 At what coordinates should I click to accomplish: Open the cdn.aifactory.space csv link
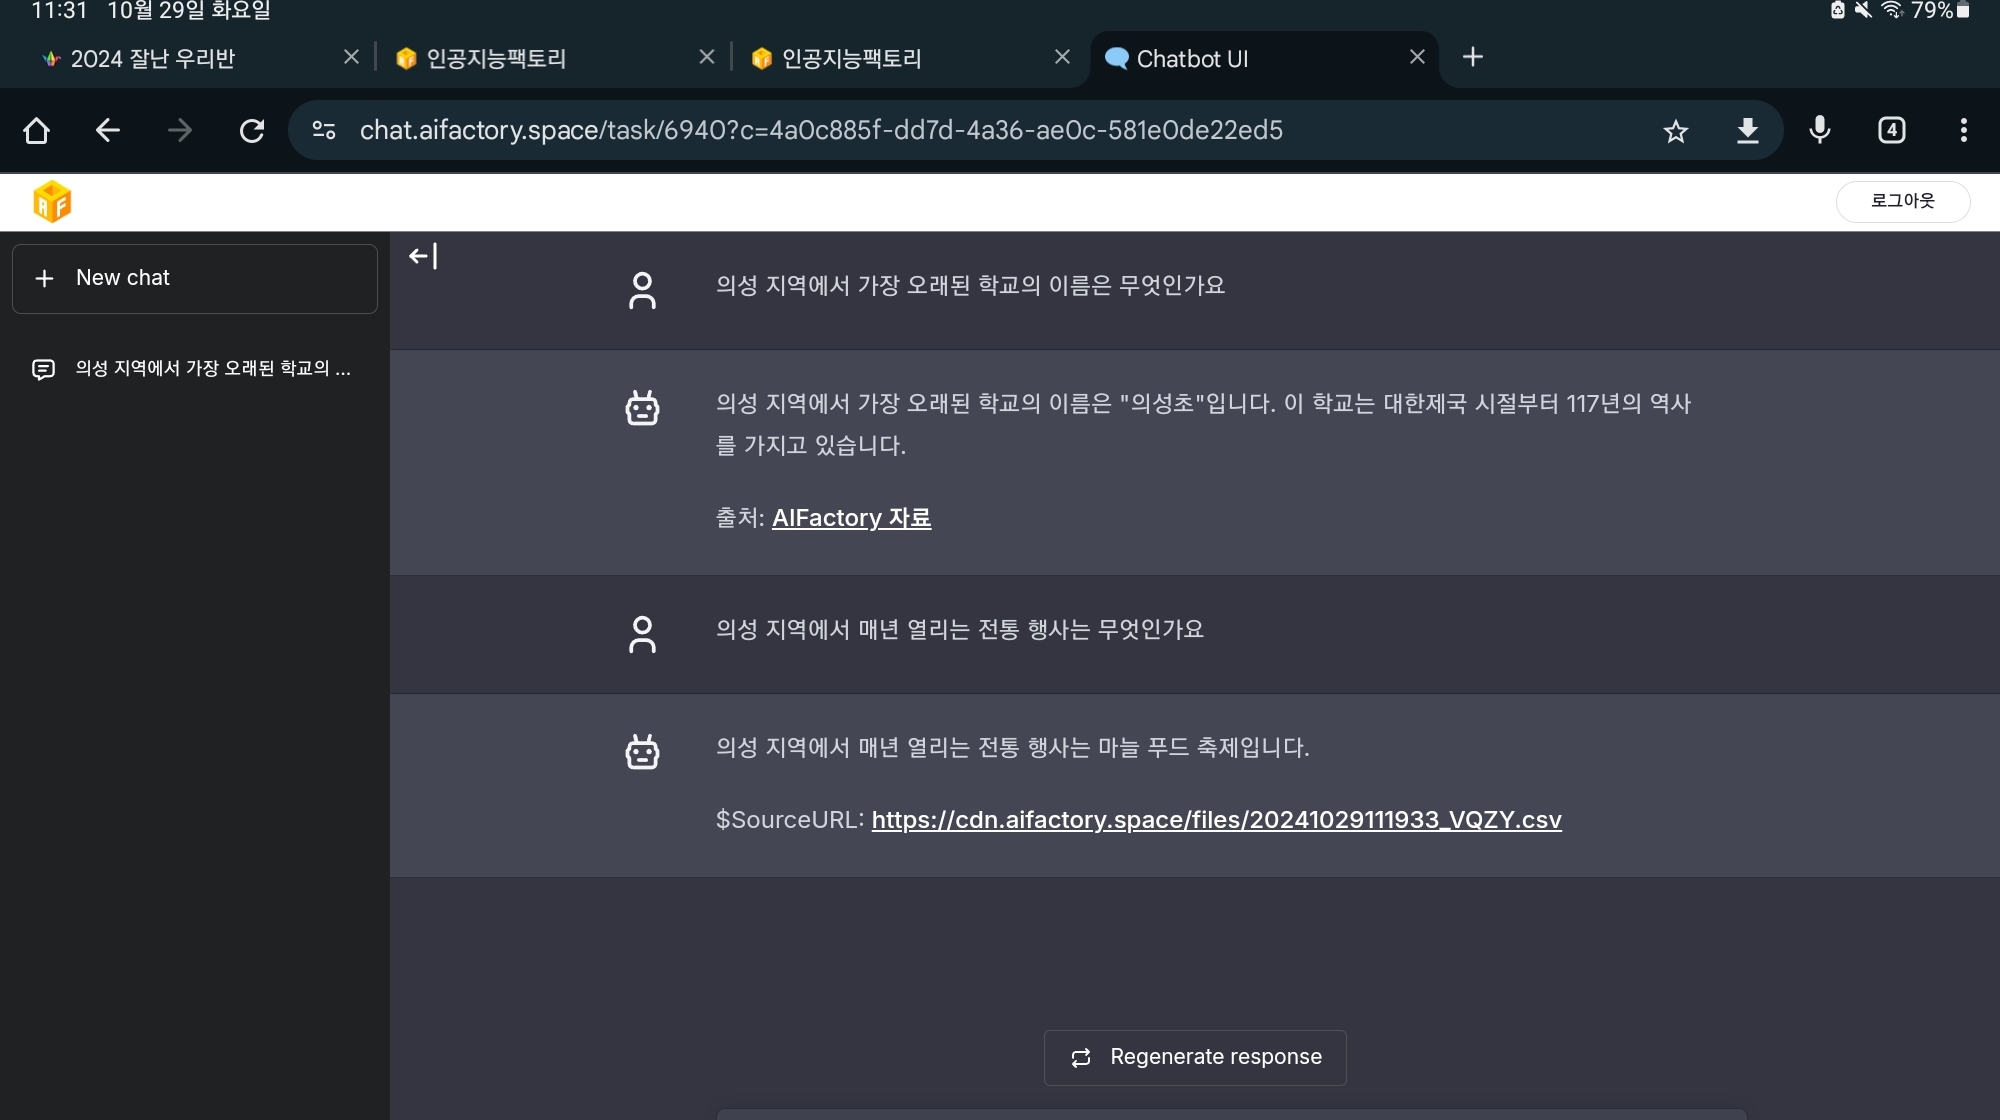(x=1216, y=820)
